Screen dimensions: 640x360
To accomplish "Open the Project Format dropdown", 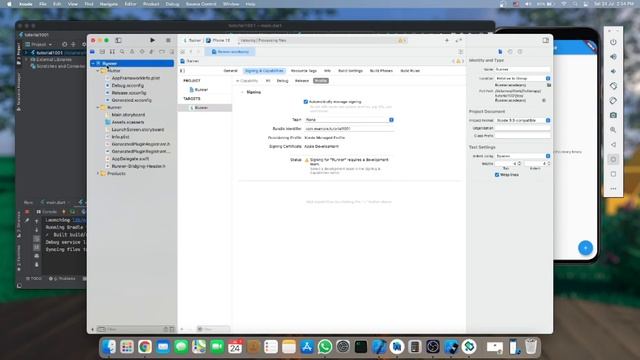I will [x=522, y=120].
